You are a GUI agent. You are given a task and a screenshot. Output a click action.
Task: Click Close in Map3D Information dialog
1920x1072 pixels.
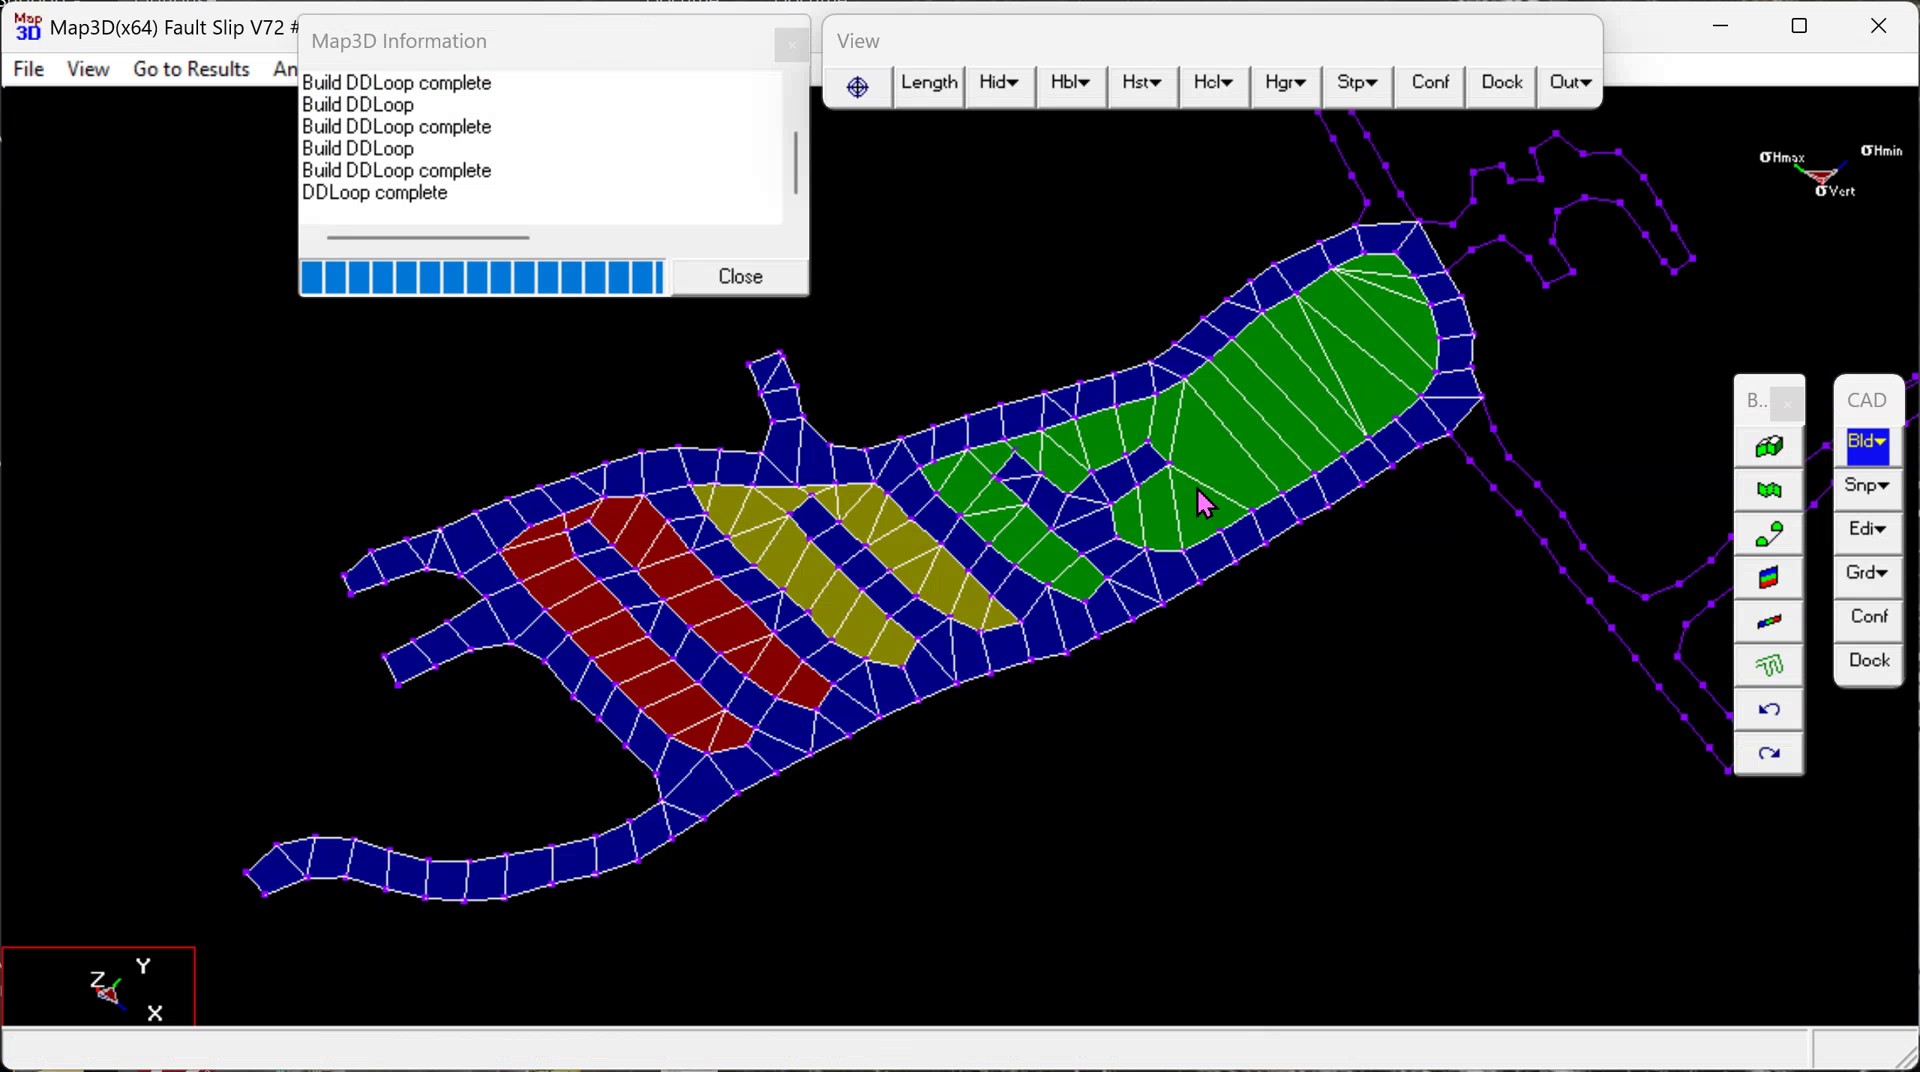[740, 277]
